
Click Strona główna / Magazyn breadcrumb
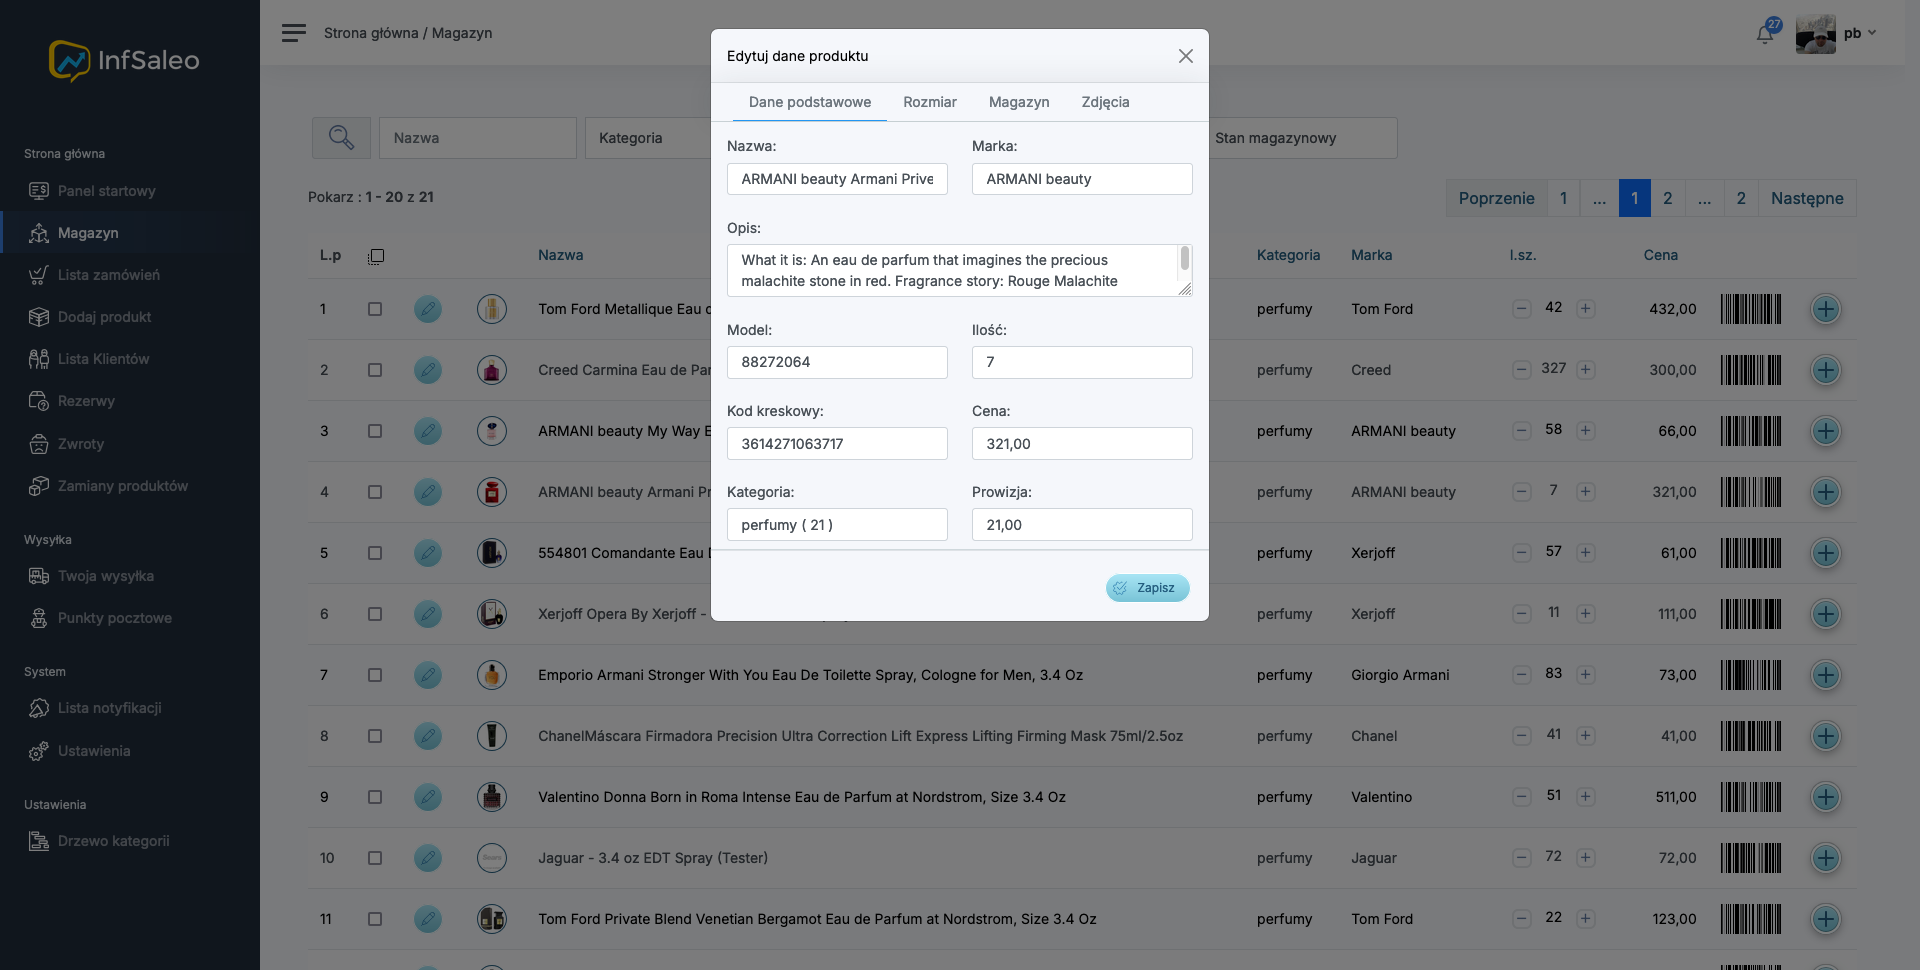coord(408,33)
